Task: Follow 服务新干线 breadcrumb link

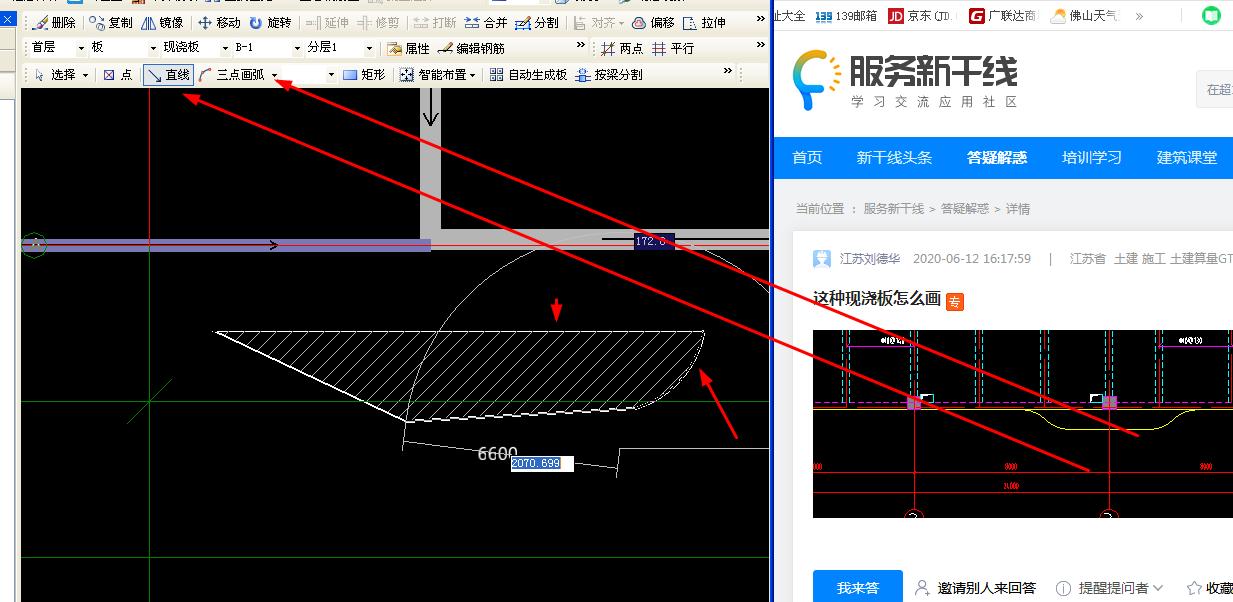Action: click(x=893, y=209)
